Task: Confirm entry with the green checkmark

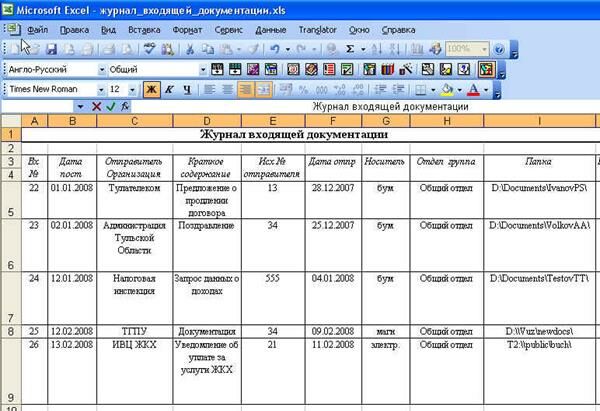Action: pyautogui.click(x=111, y=106)
